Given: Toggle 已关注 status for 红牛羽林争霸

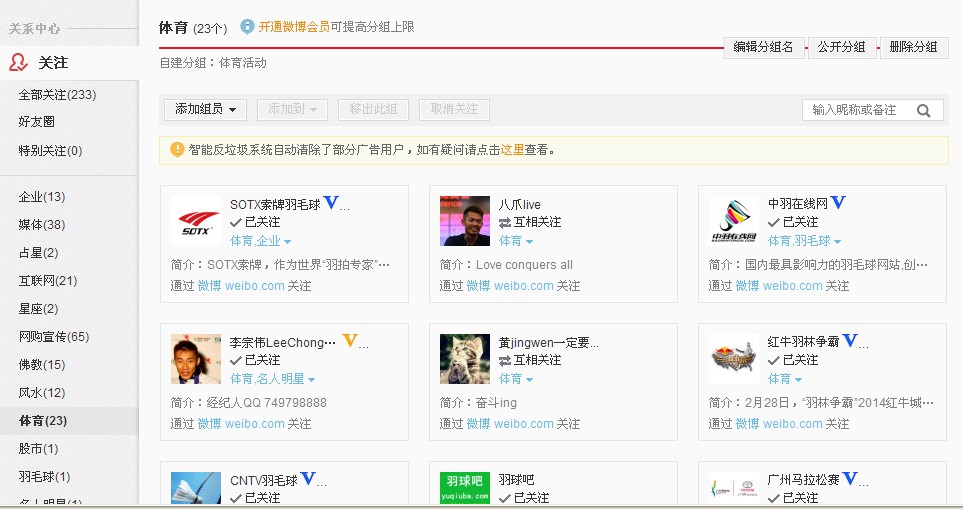Looking at the screenshot, I should coord(793,360).
